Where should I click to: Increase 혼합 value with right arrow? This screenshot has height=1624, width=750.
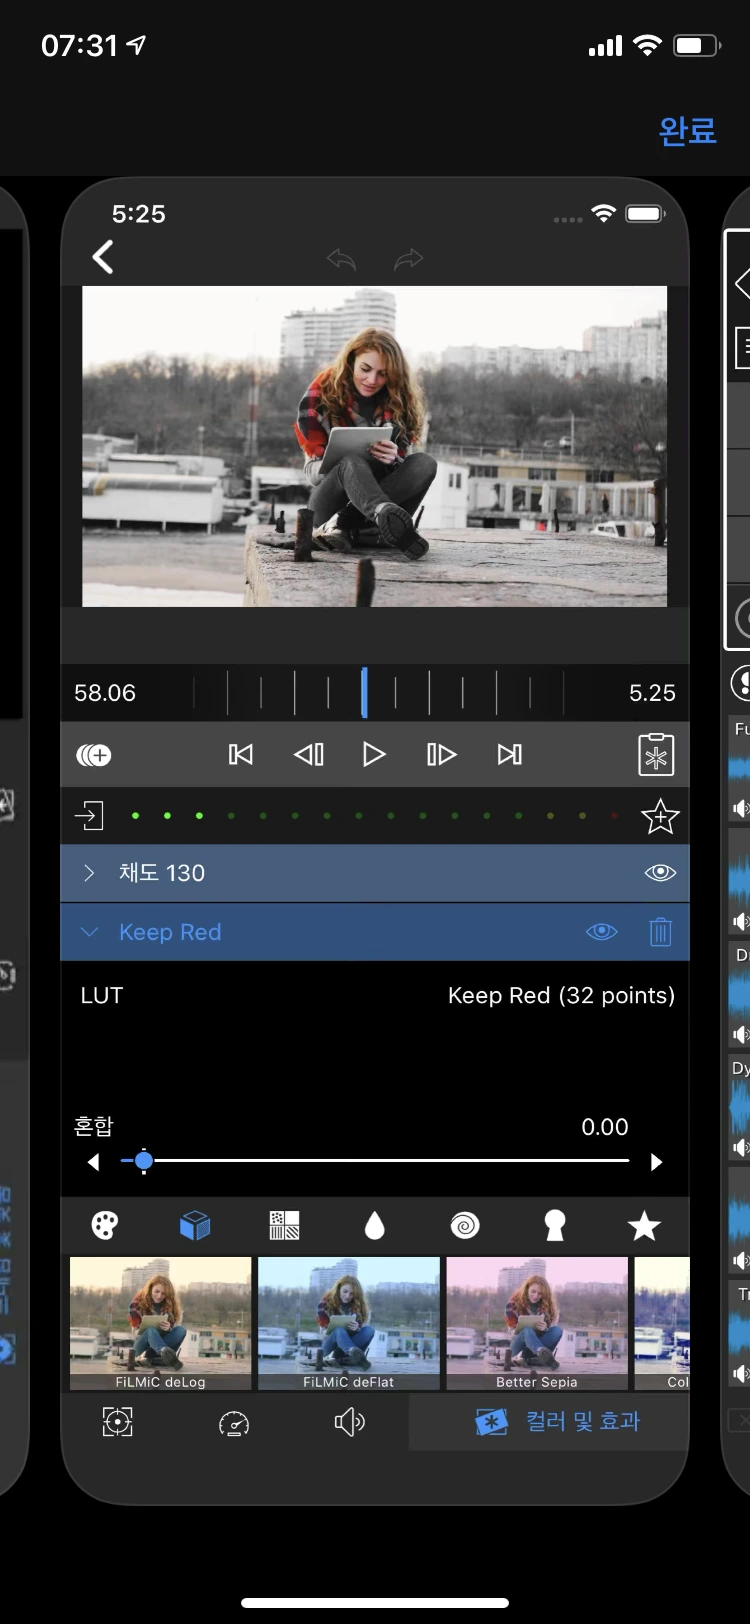click(x=656, y=1162)
